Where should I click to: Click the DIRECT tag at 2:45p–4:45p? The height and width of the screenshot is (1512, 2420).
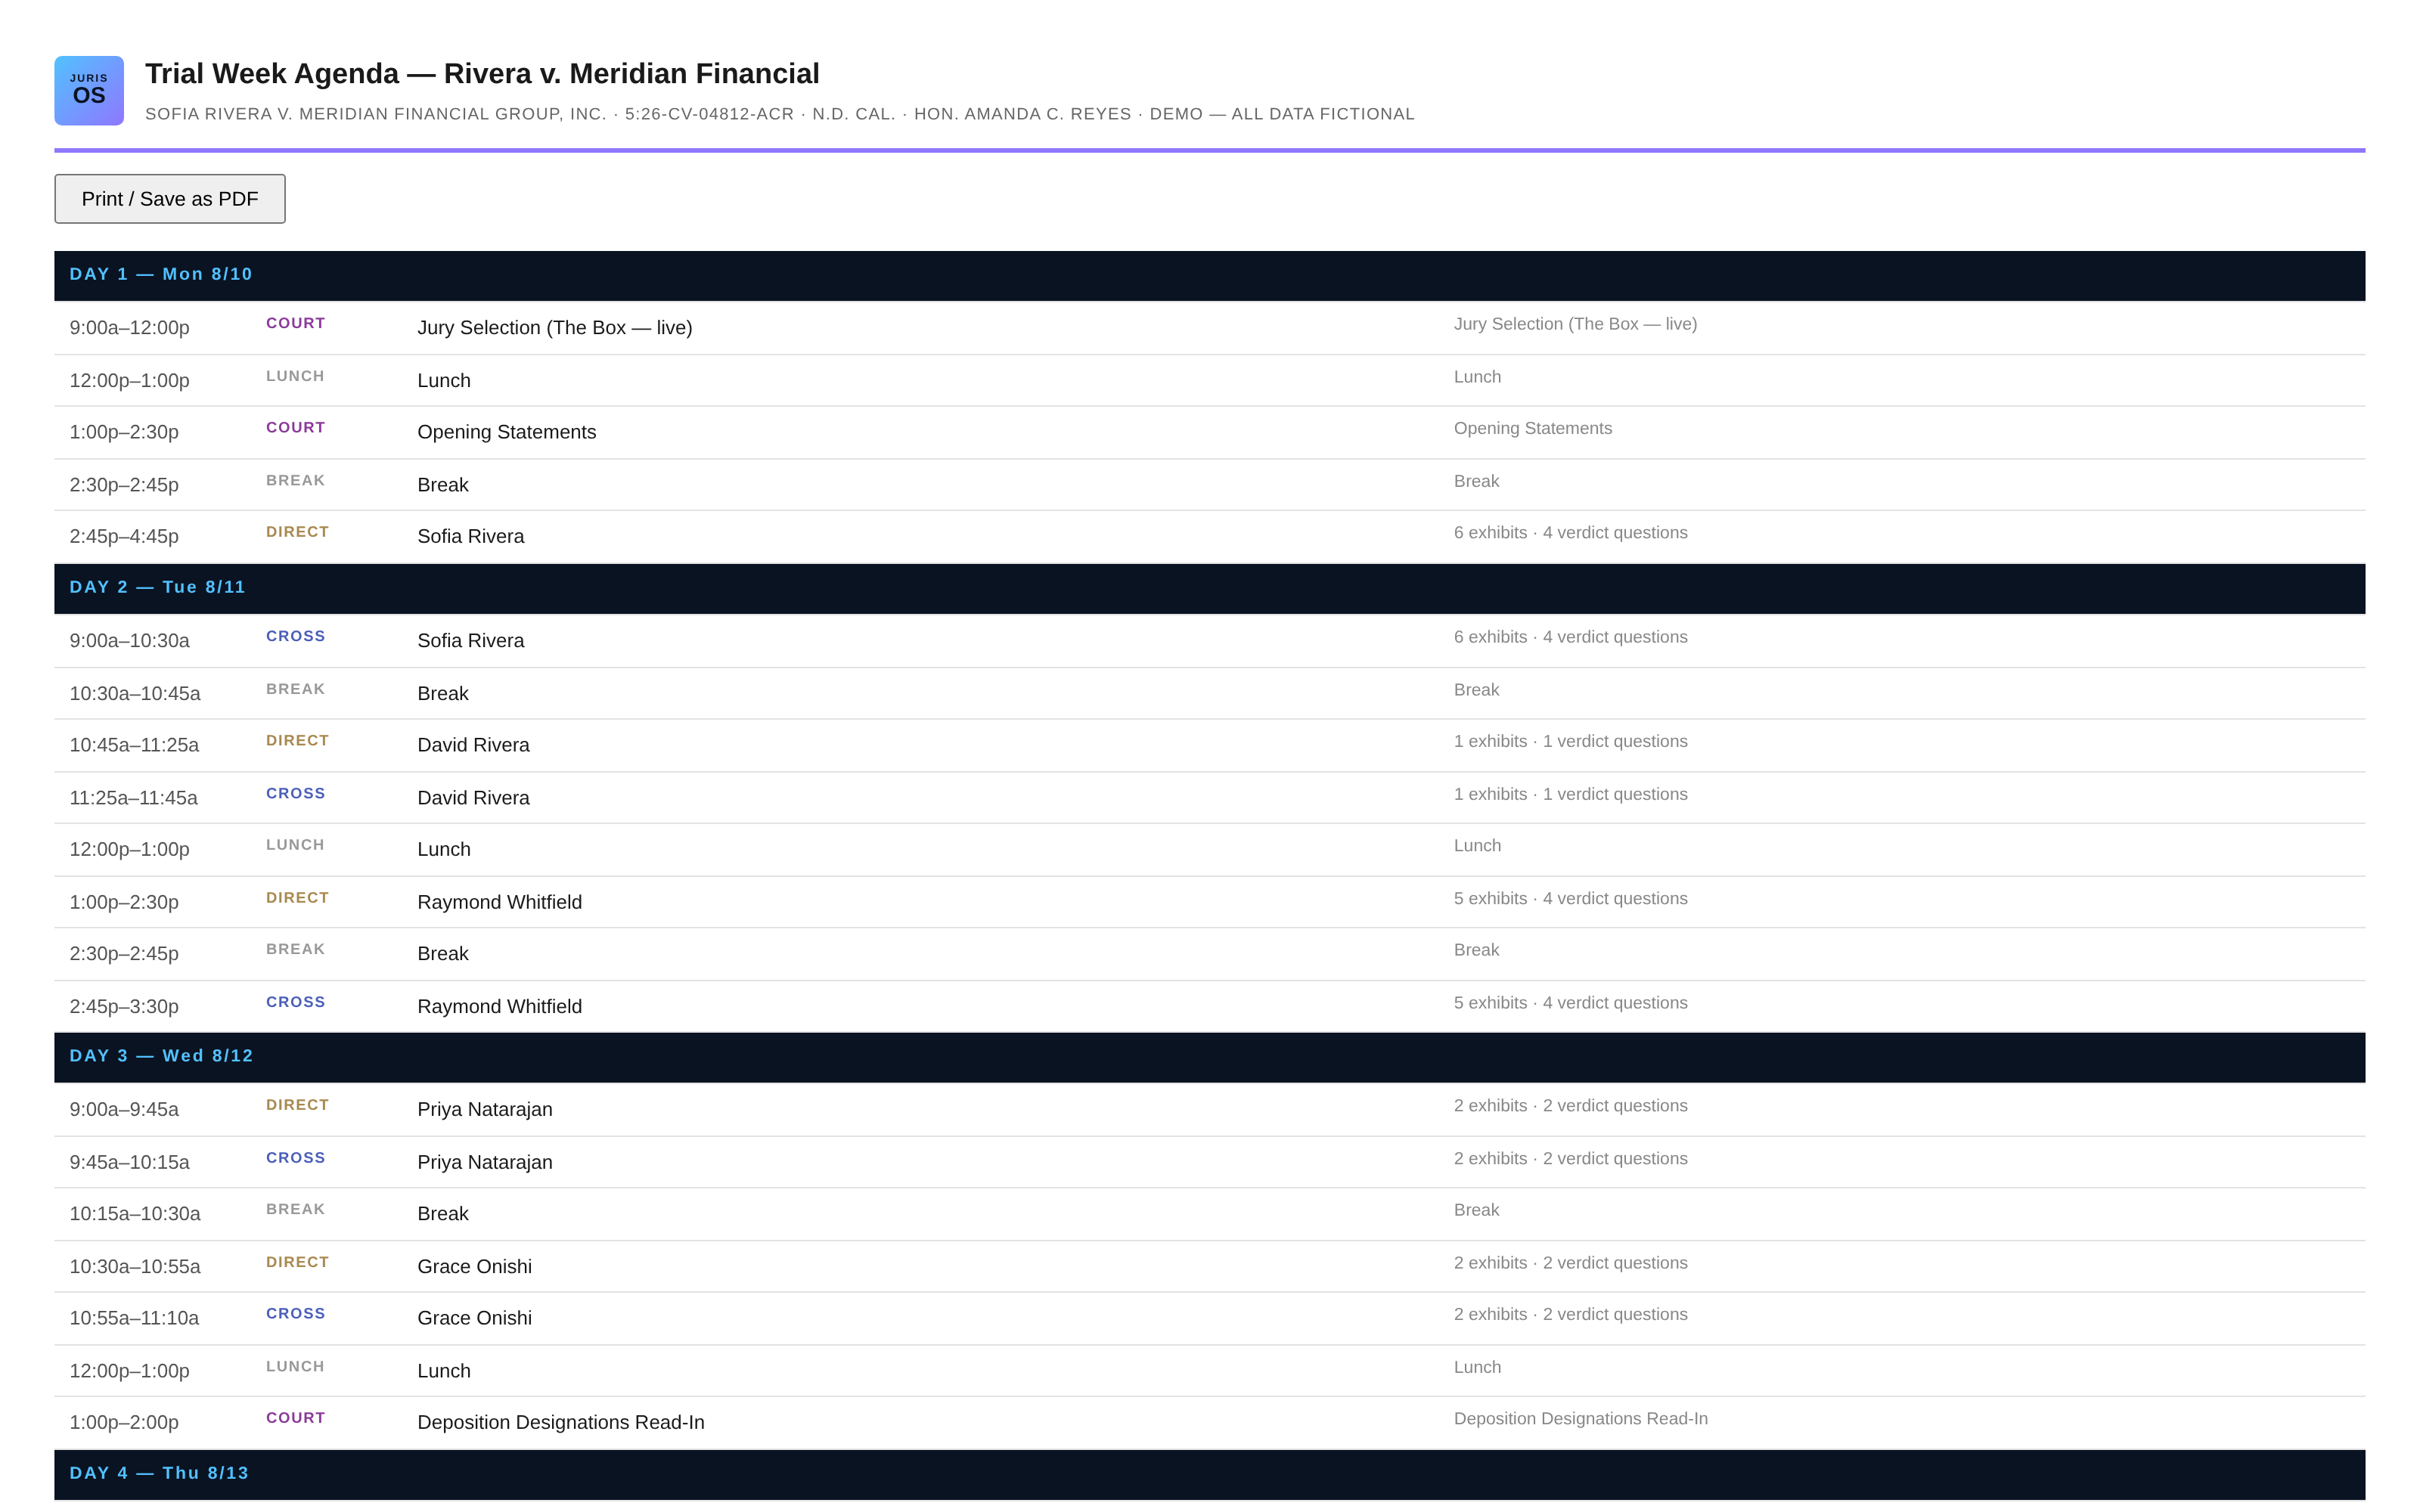297,532
